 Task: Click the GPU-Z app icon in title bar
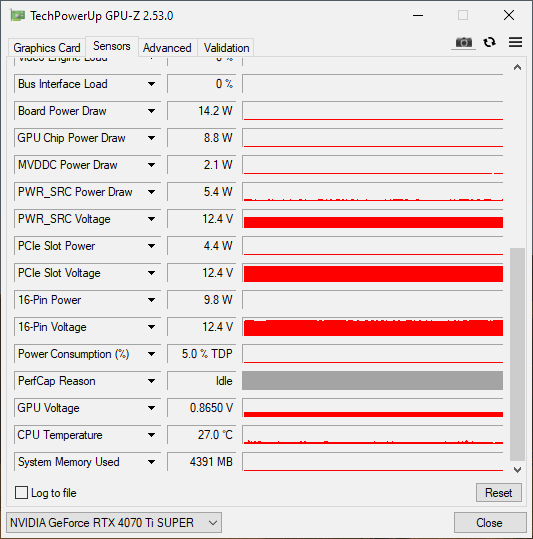18,16
